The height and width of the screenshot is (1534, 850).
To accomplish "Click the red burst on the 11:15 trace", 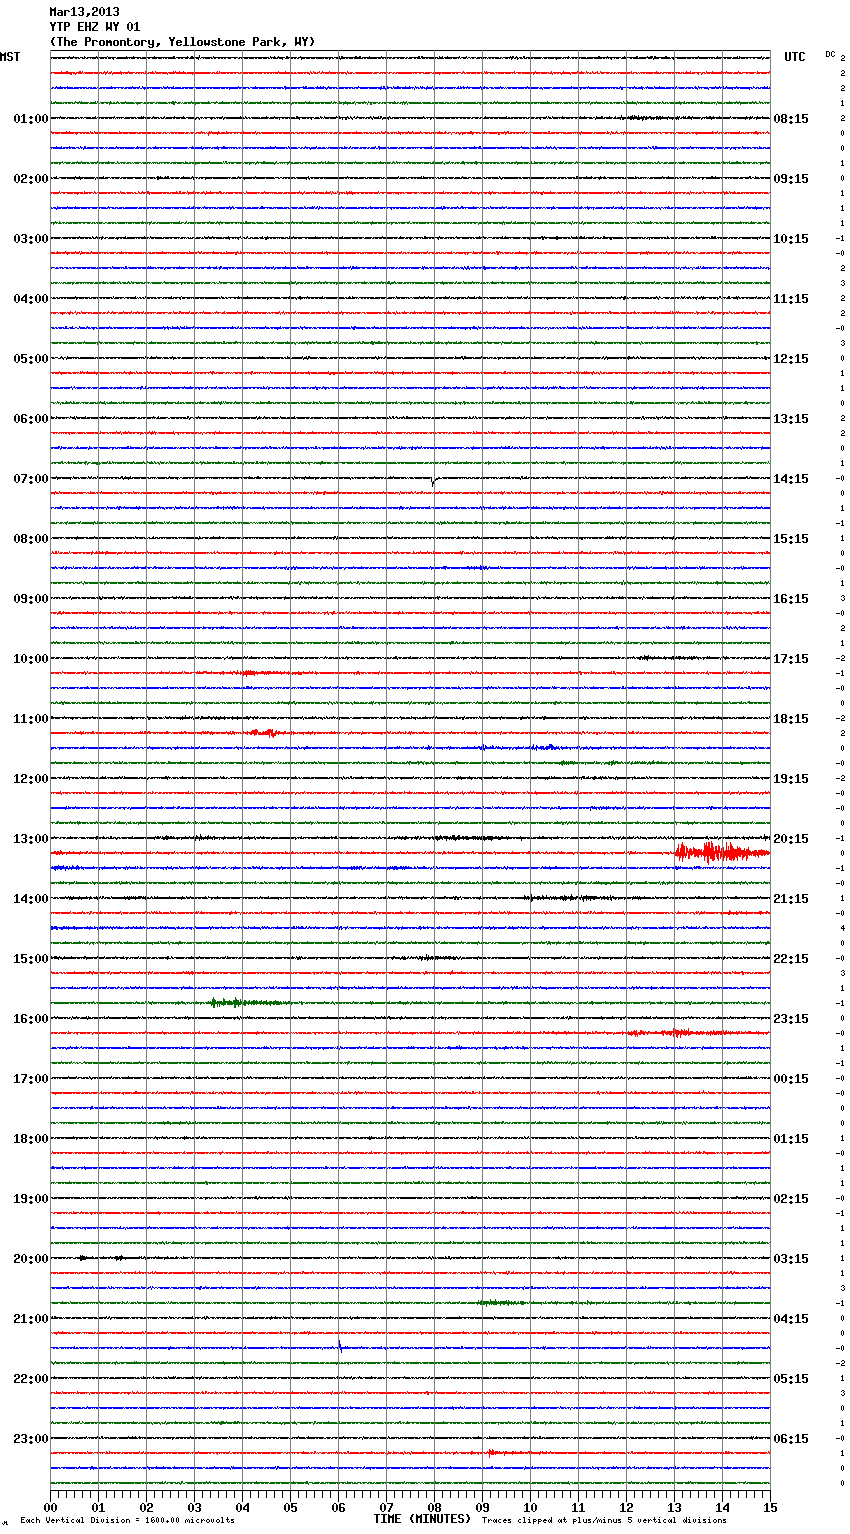I will click(266, 733).
